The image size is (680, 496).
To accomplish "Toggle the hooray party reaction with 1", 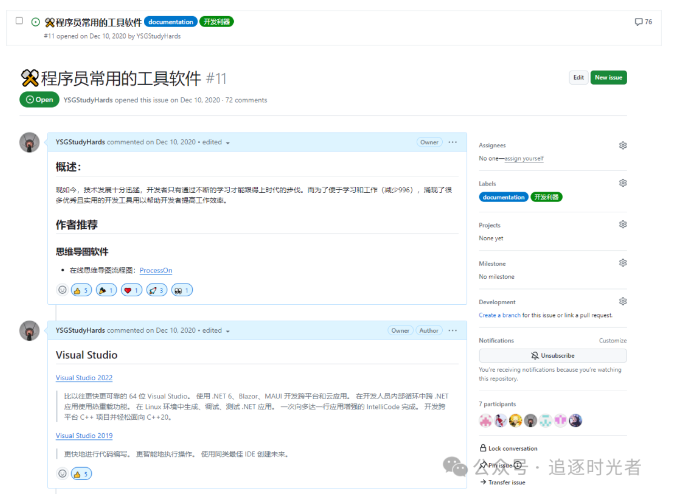I will tap(106, 290).
